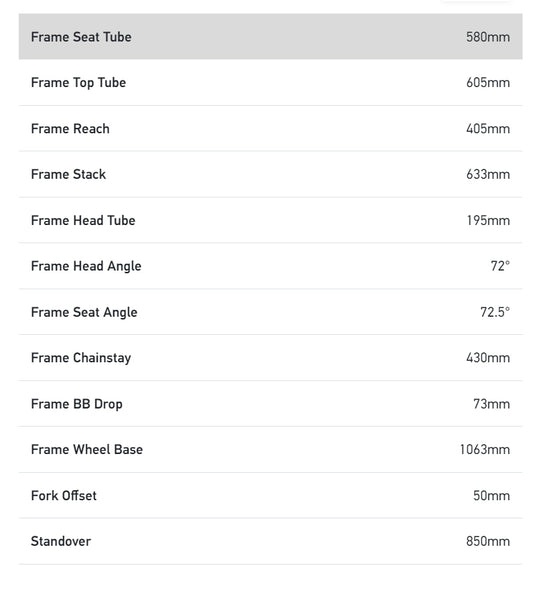Select the Fork Offset label

[64, 496]
